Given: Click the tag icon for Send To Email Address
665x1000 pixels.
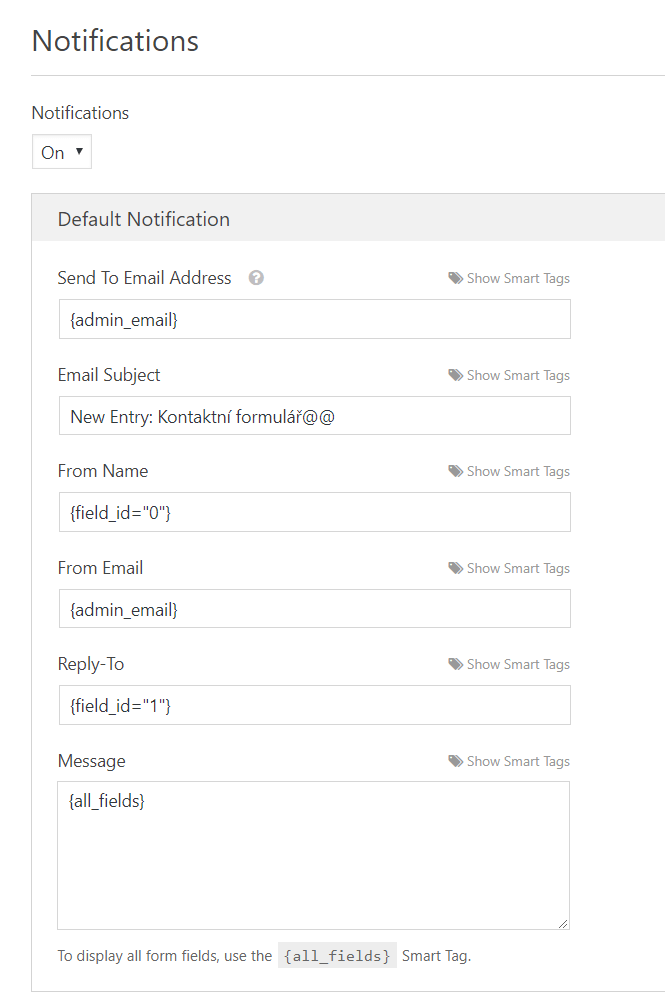Looking at the screenshot, I should pyautogui.click(x=455, y=278).
